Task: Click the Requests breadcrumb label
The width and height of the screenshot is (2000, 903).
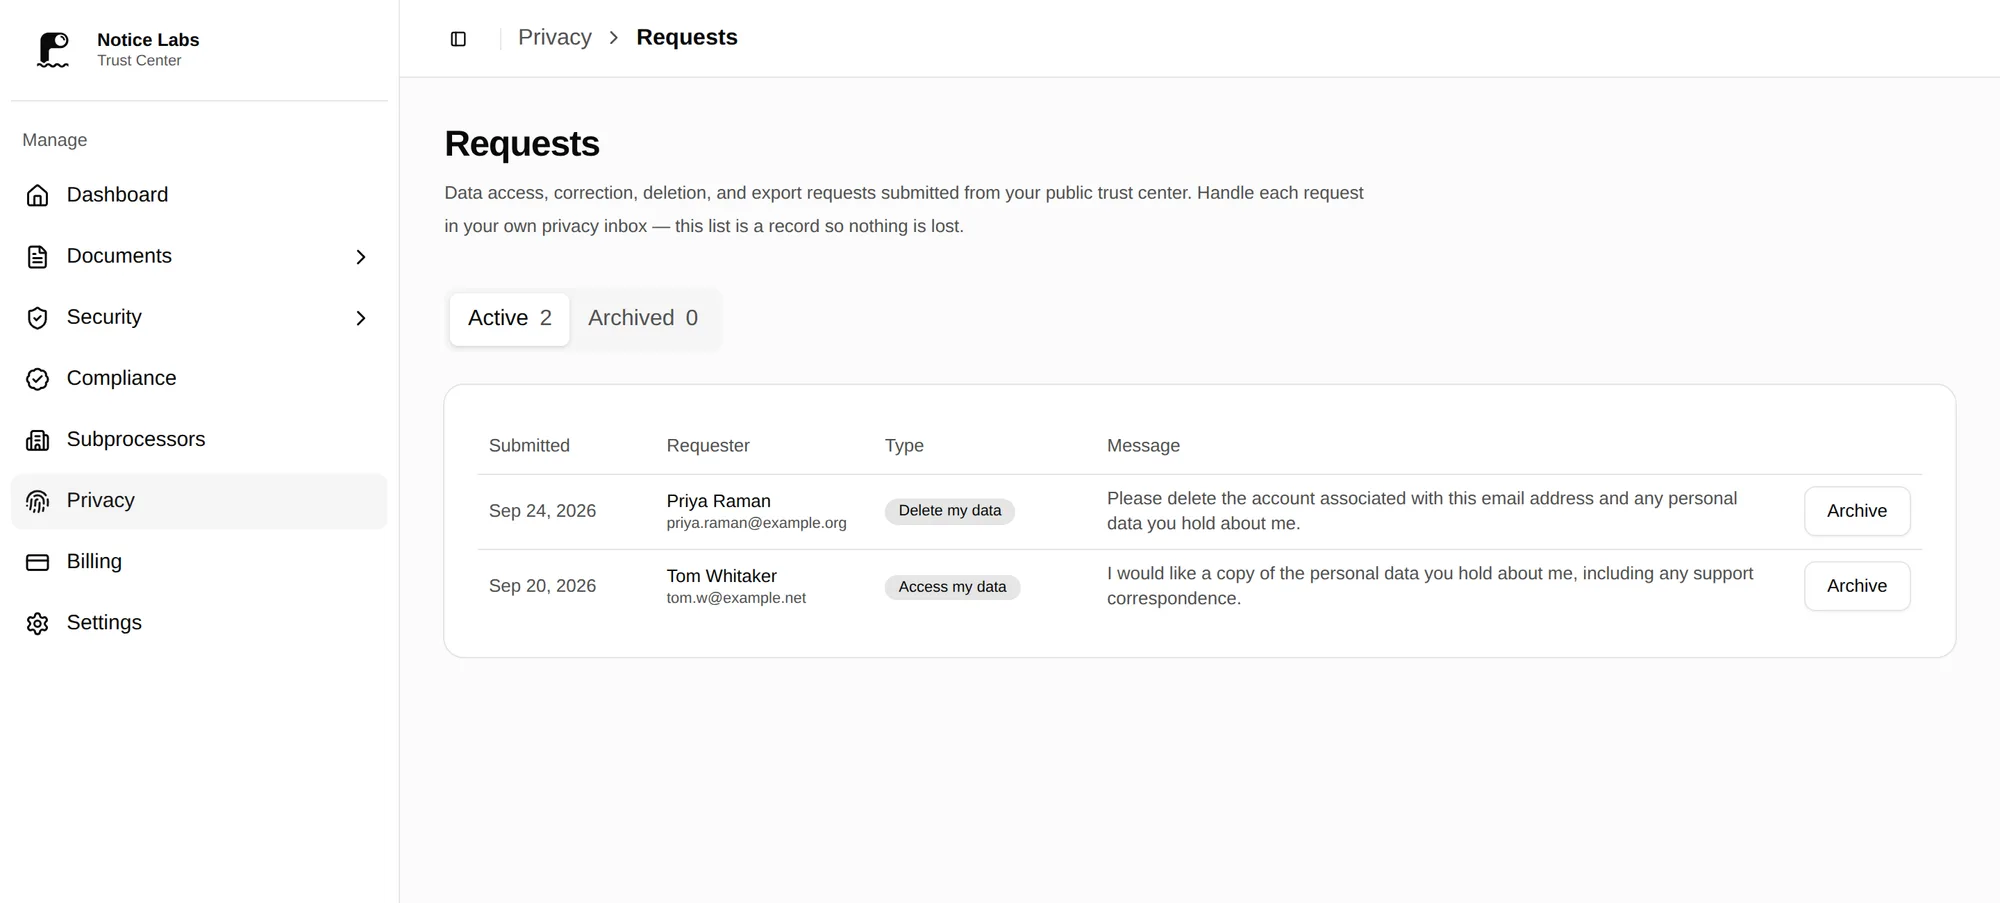Action: click(x=687, y=38)
